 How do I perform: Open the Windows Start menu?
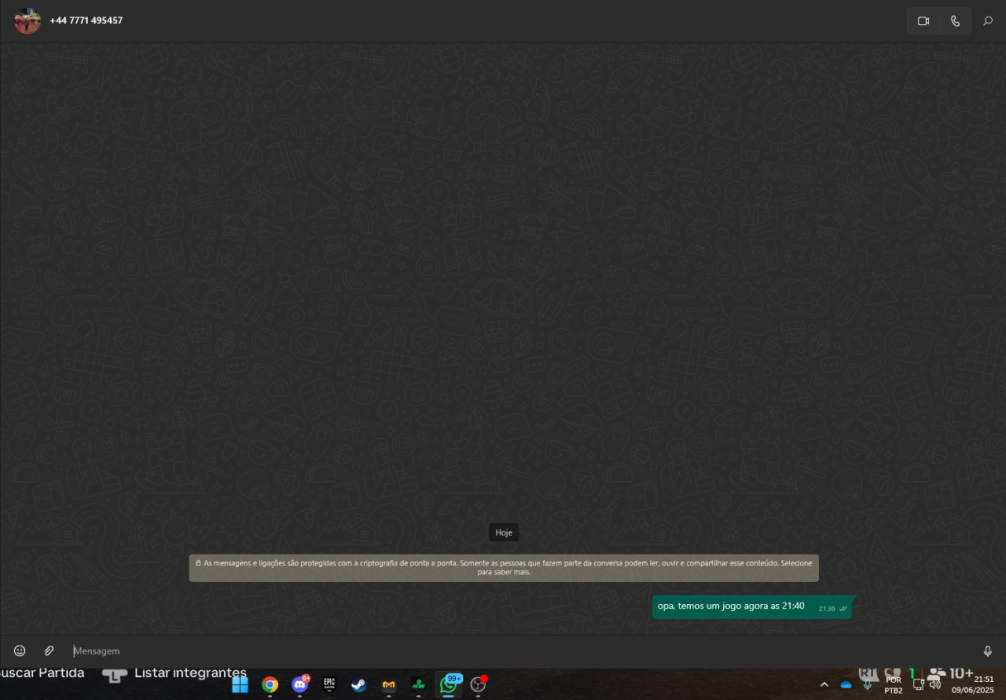click(x=240, y=685)
